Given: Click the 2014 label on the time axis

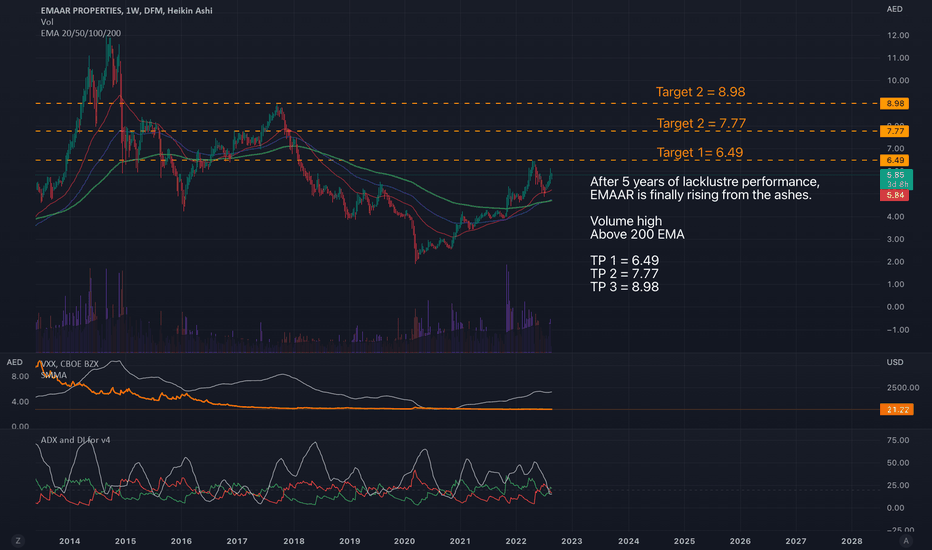Looking at the screenshot, I should coord(70,541).
